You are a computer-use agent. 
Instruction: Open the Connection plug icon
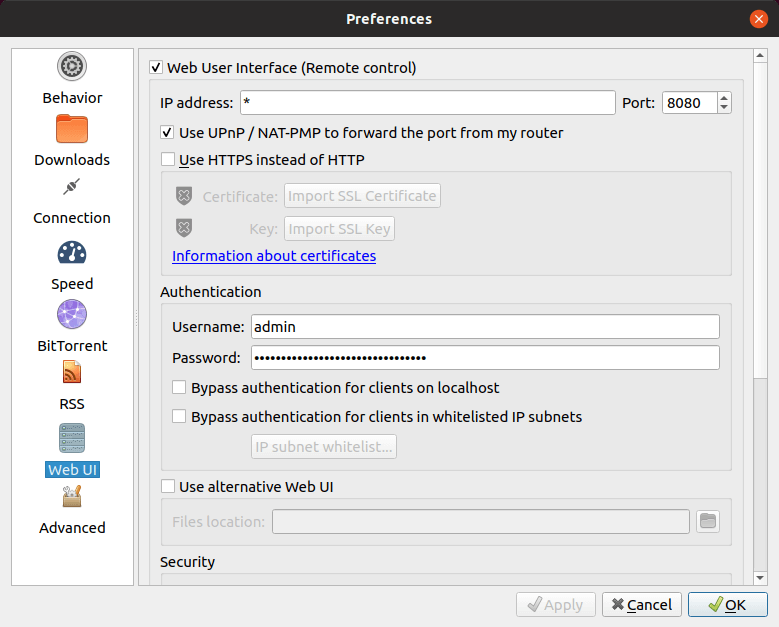72,187
